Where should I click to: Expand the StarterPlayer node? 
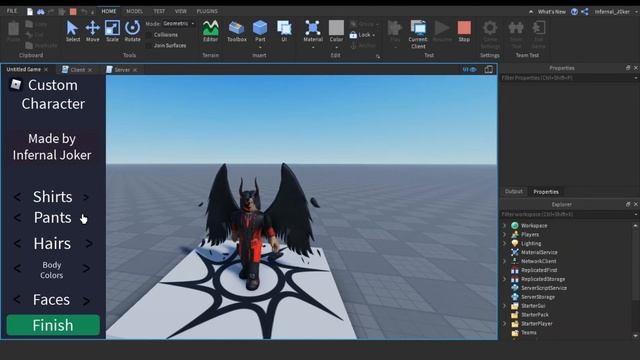click(x=505, y=324)
